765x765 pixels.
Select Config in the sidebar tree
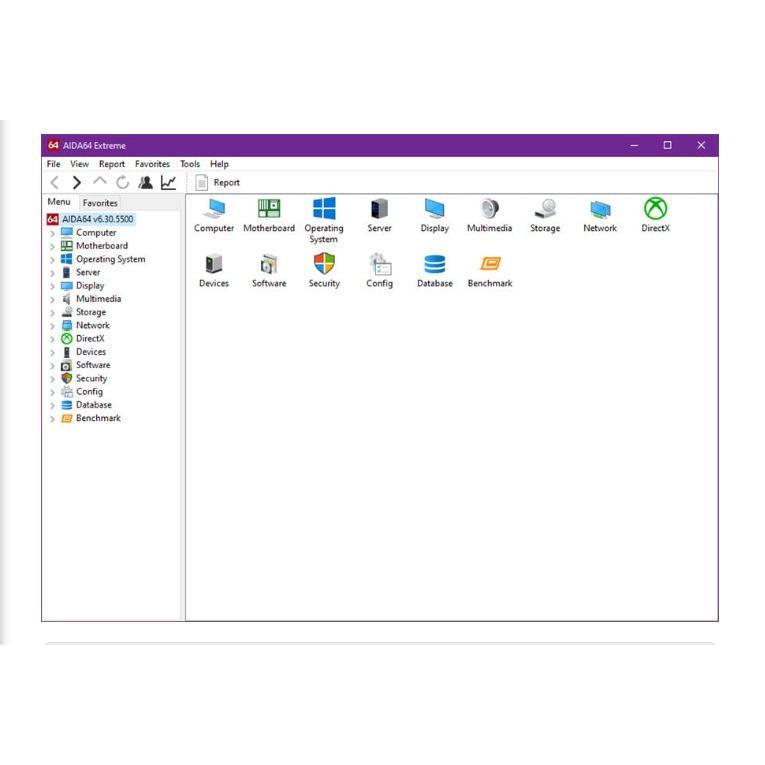click(x=89, y=391)
